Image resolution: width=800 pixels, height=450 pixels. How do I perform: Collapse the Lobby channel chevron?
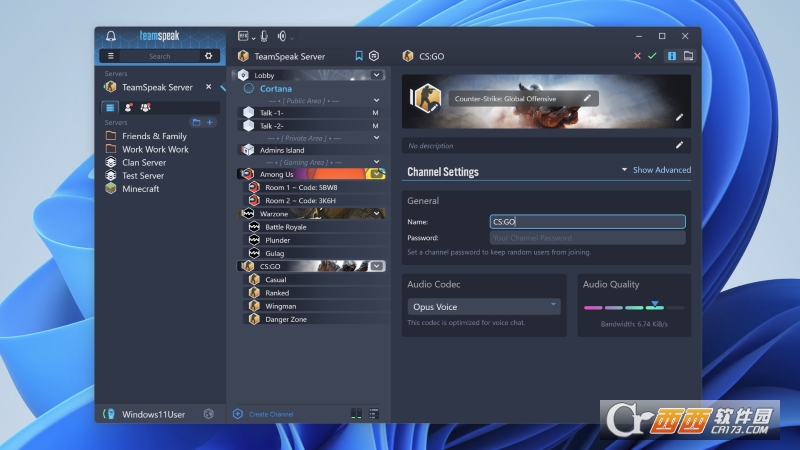377,75
